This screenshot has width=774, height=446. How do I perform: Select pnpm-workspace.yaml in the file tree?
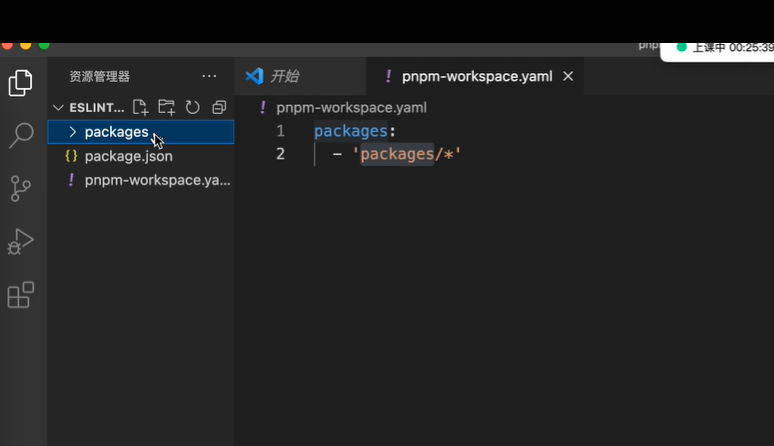157,180
